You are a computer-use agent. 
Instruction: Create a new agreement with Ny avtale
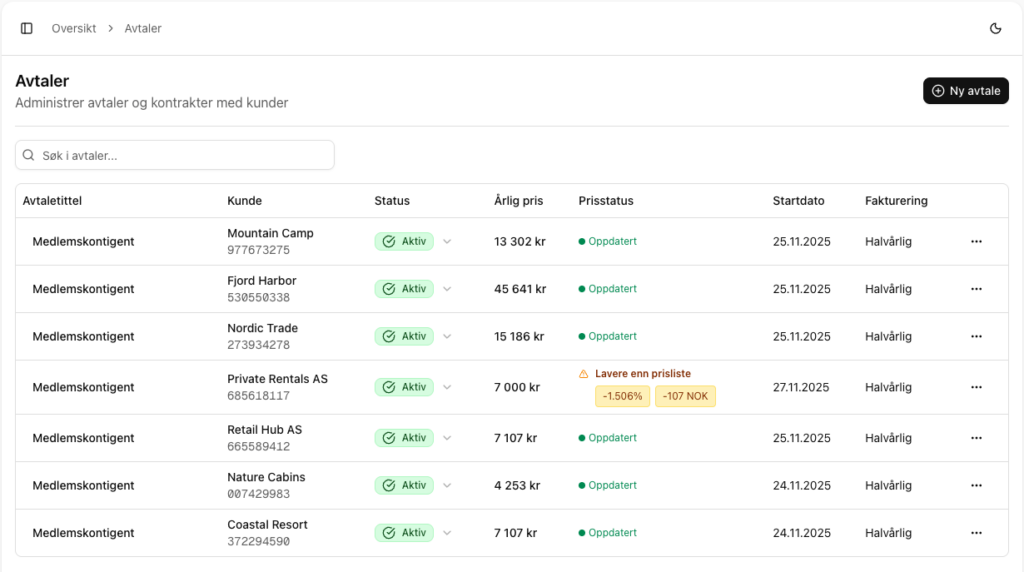coord(965,91)
